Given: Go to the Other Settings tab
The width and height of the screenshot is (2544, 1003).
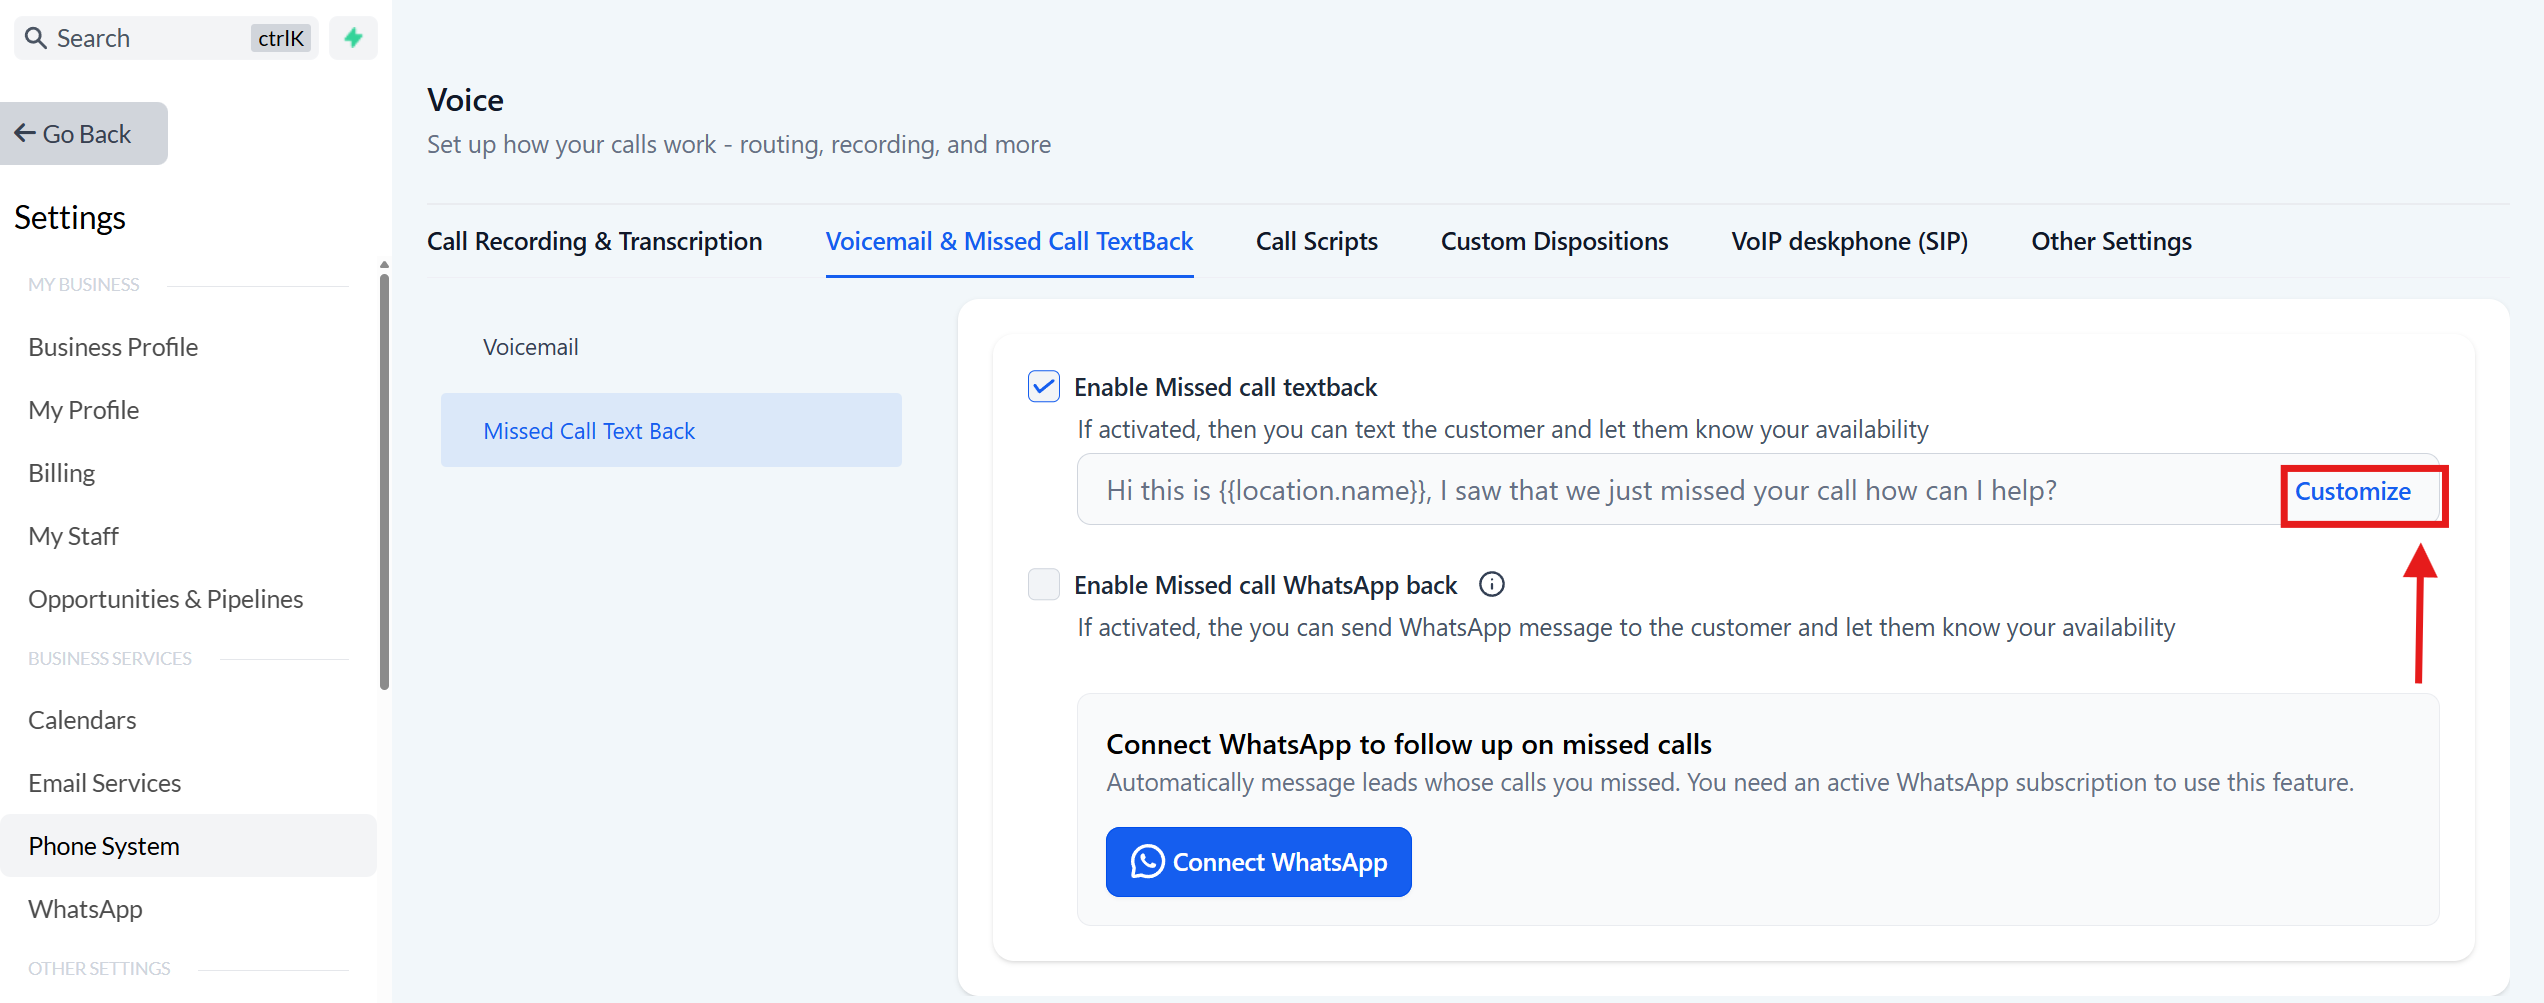Looking at the screenshot, I should click(2111, 241).
